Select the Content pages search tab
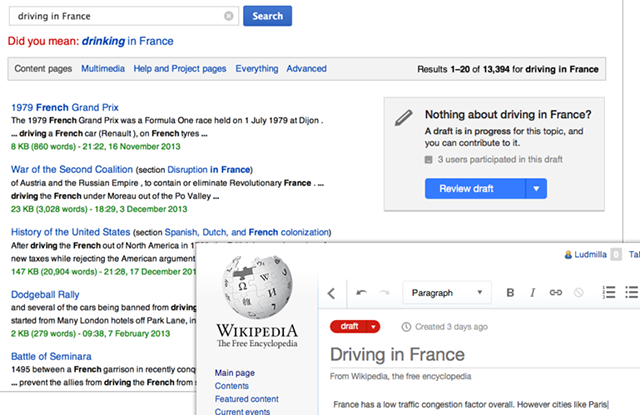Image resolution: width=640 pixels, height=415 pixels. 43,69
